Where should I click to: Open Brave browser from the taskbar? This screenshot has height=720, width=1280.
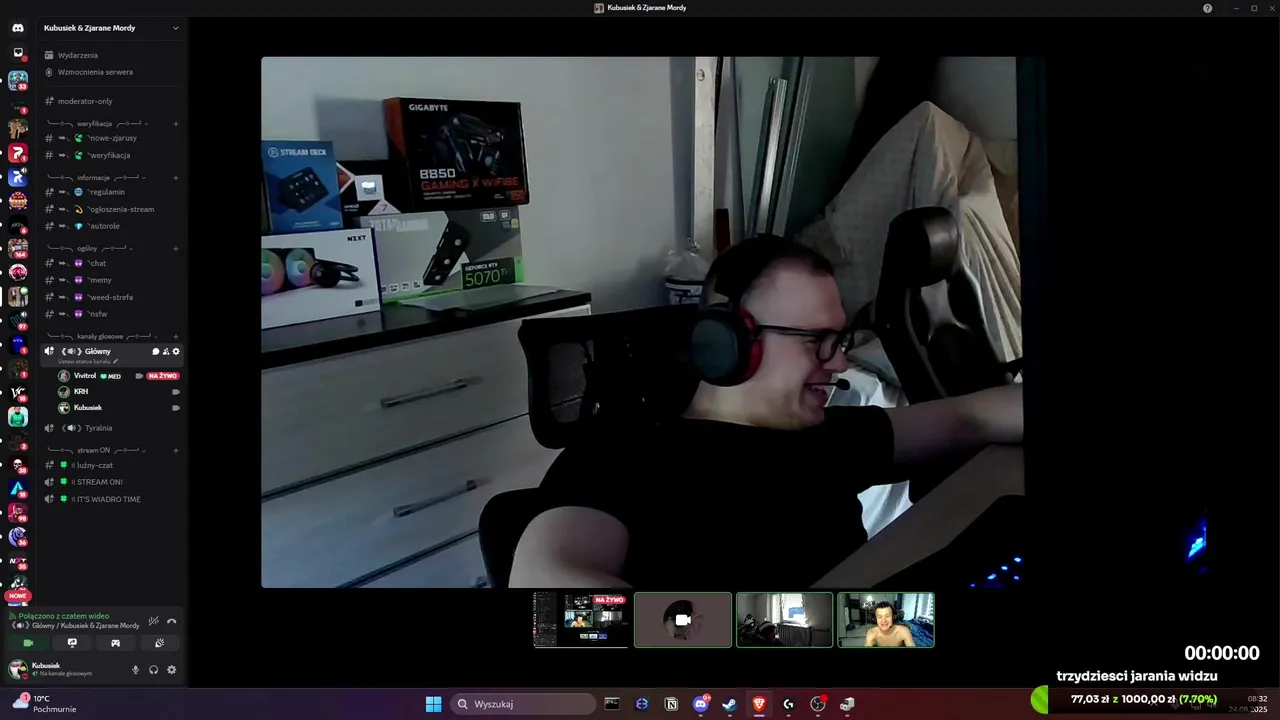(x=759, y=704)
